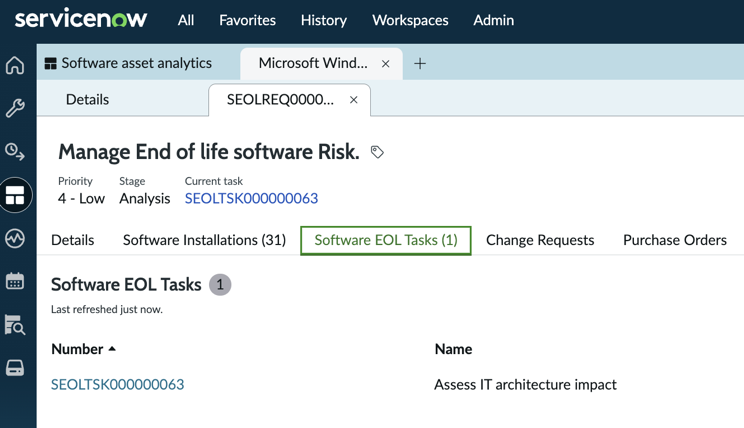Viewport: 744px width, 428px height.
Task: Open the wrench icon in sidebar
Action: (15, 108)
